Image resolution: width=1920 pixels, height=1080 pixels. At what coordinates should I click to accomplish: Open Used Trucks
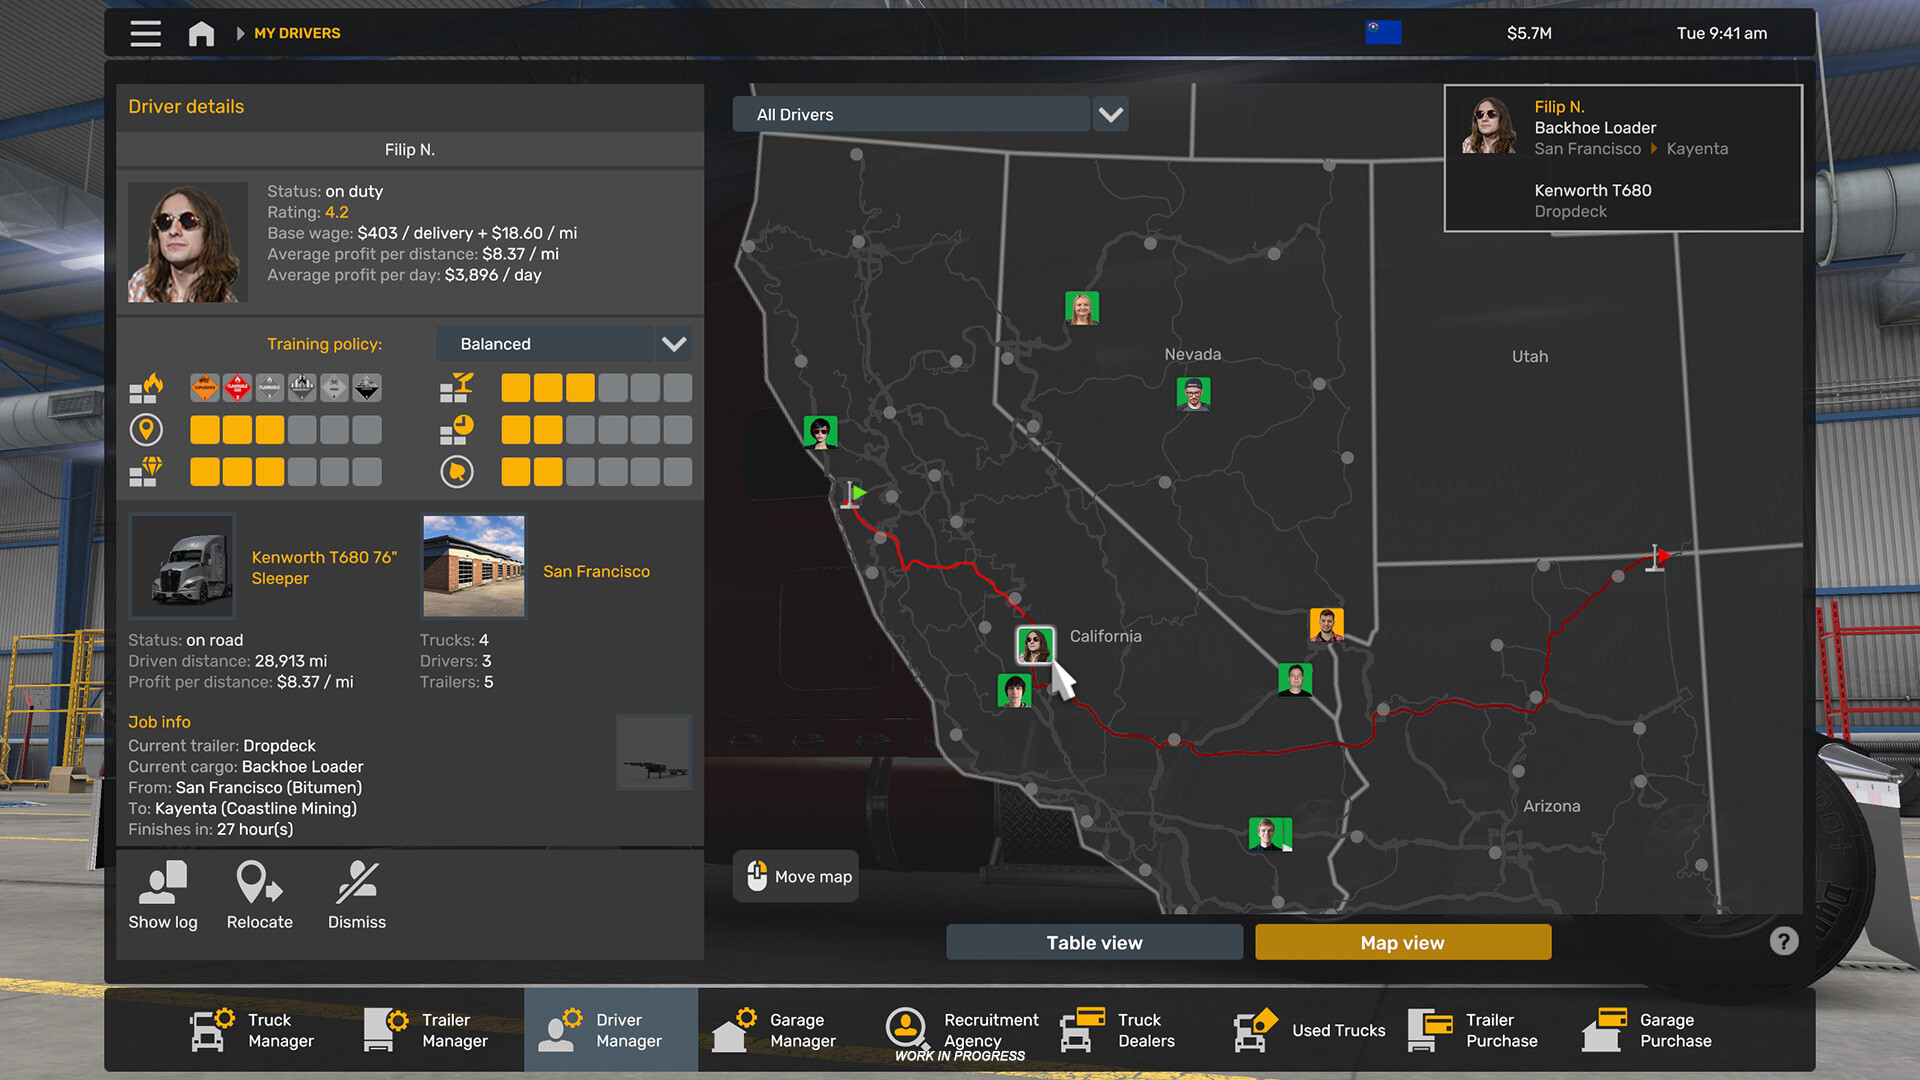[x=1308, y=1030]
